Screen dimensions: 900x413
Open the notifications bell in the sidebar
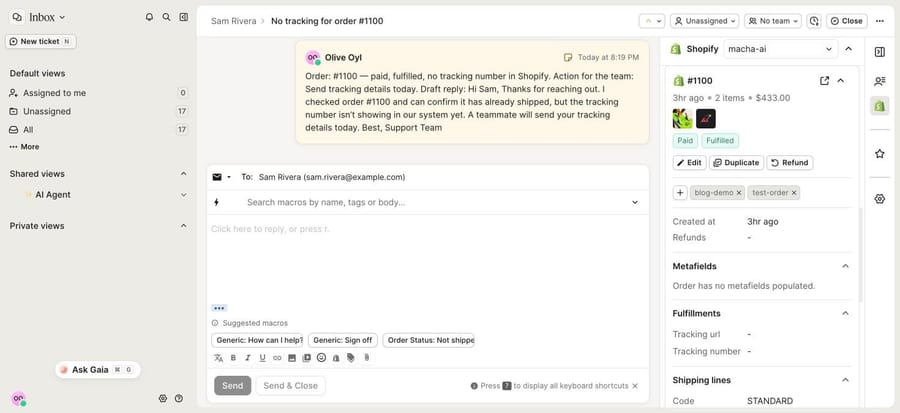pyautogui.click(x=149, y=17)
